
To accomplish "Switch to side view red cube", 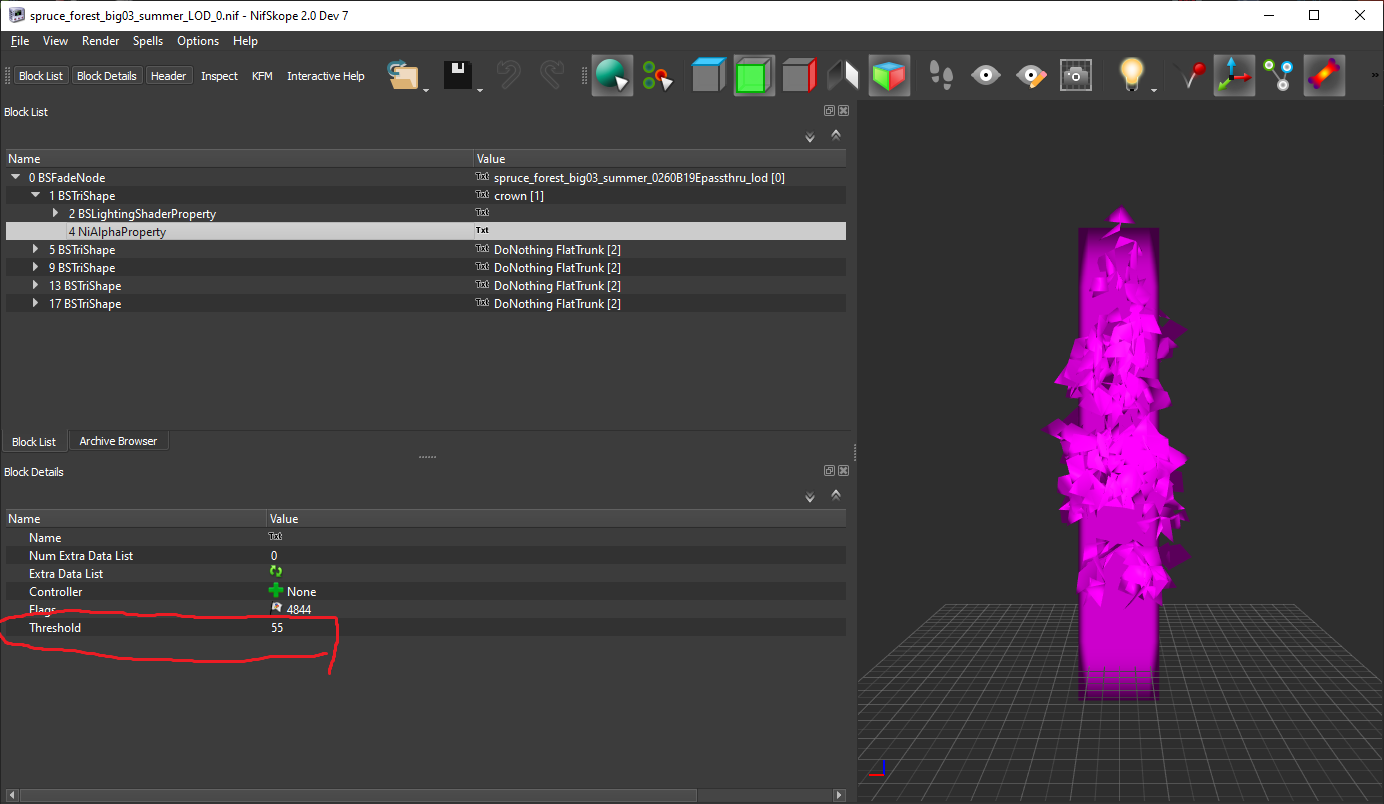I will pos(799,76).
